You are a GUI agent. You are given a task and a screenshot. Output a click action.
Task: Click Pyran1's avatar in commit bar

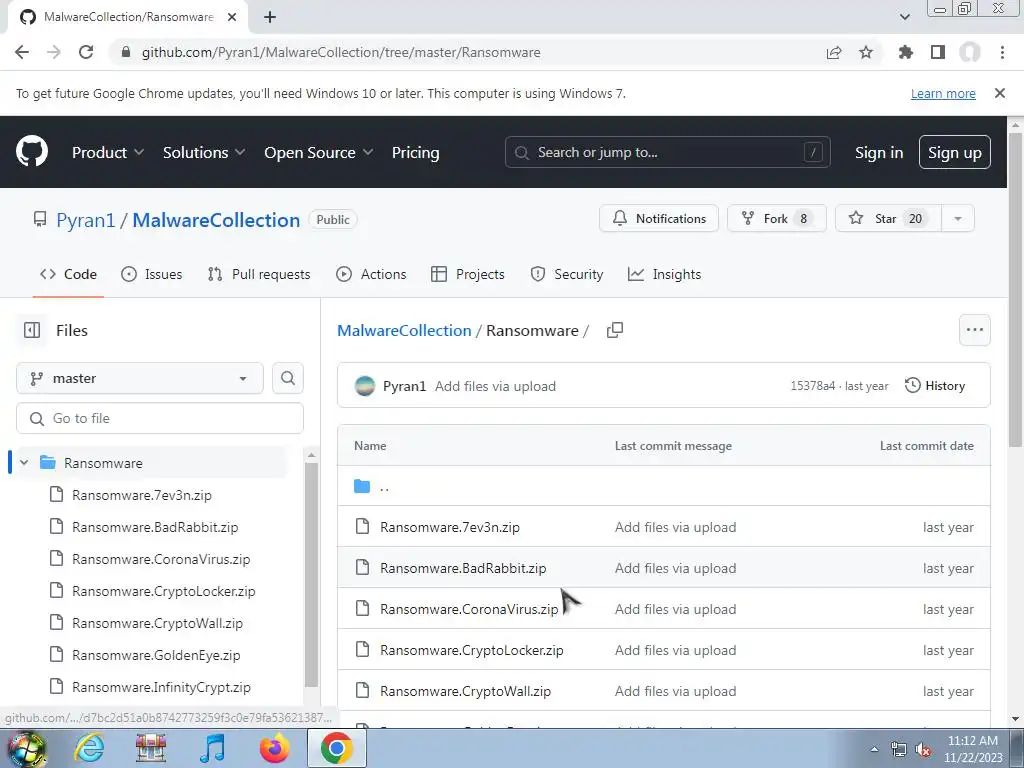(x=364, y=386)
